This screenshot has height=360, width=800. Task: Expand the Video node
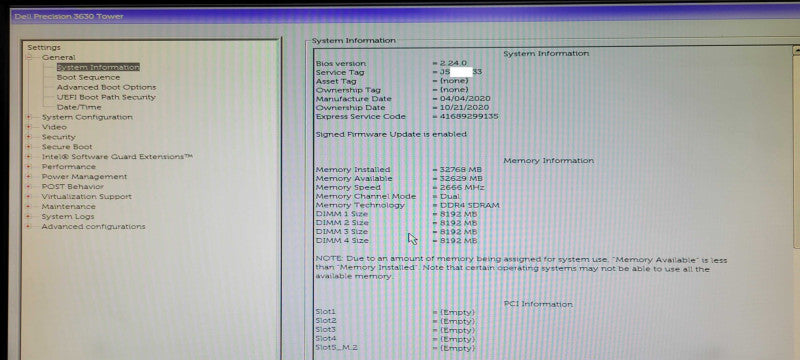point(29,127)
